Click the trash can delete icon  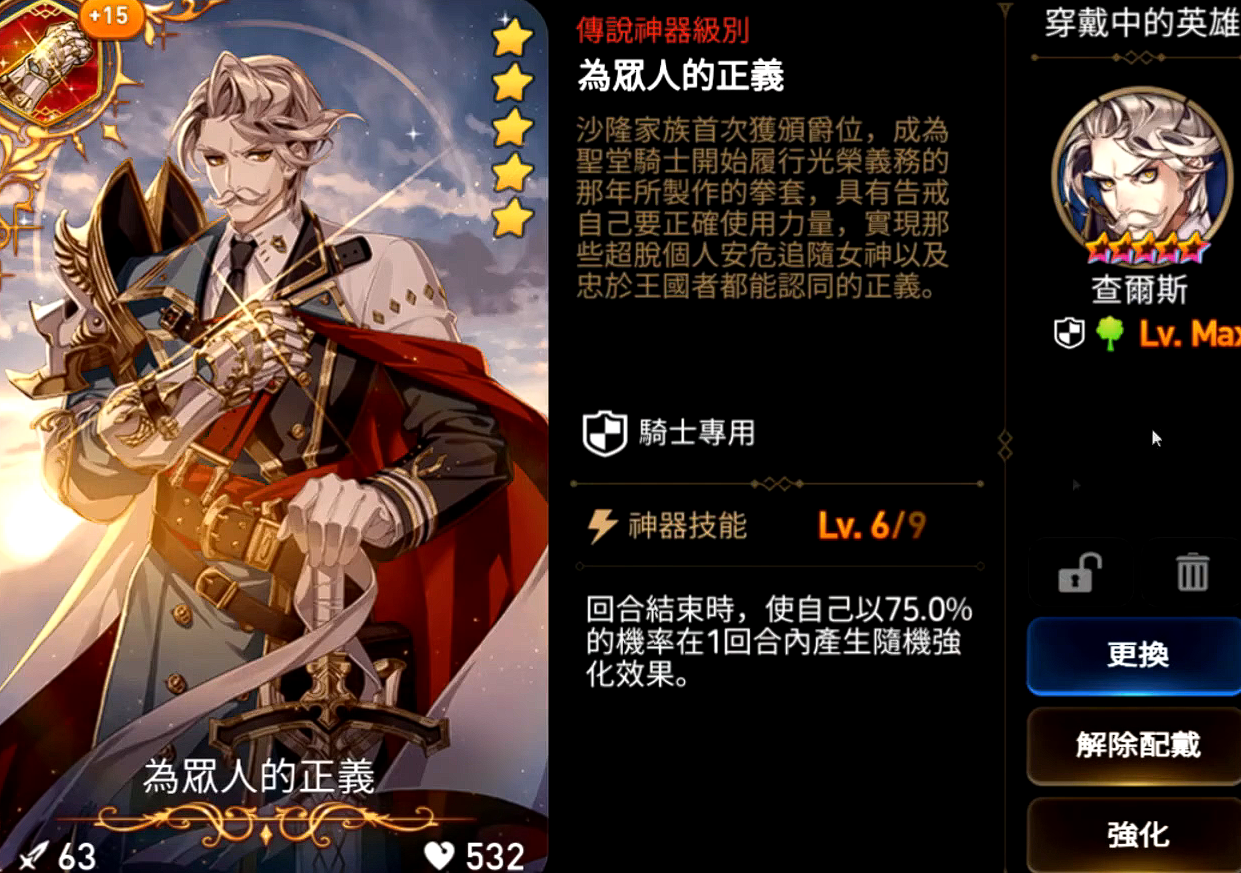pos(1192,572)
